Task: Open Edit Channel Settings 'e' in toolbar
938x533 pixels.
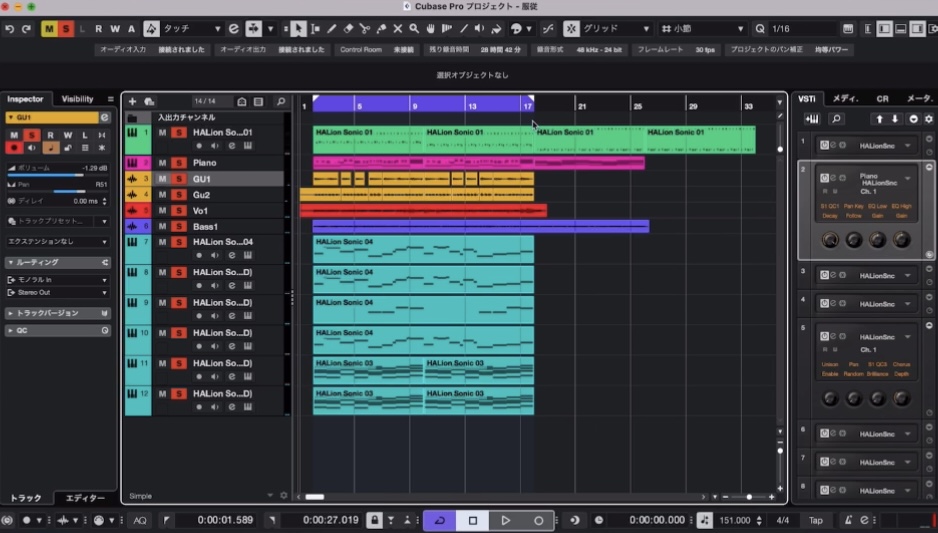Action: (234, 29)
